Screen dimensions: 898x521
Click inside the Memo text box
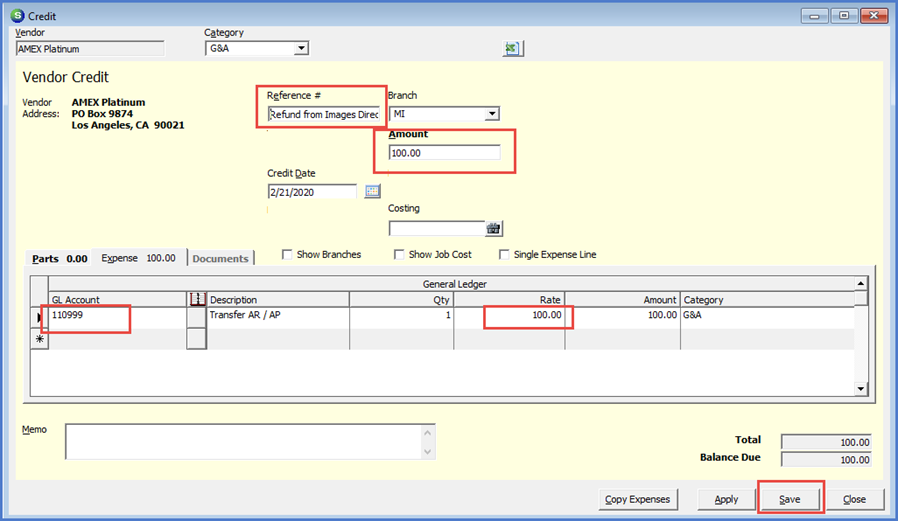point(243,441)
